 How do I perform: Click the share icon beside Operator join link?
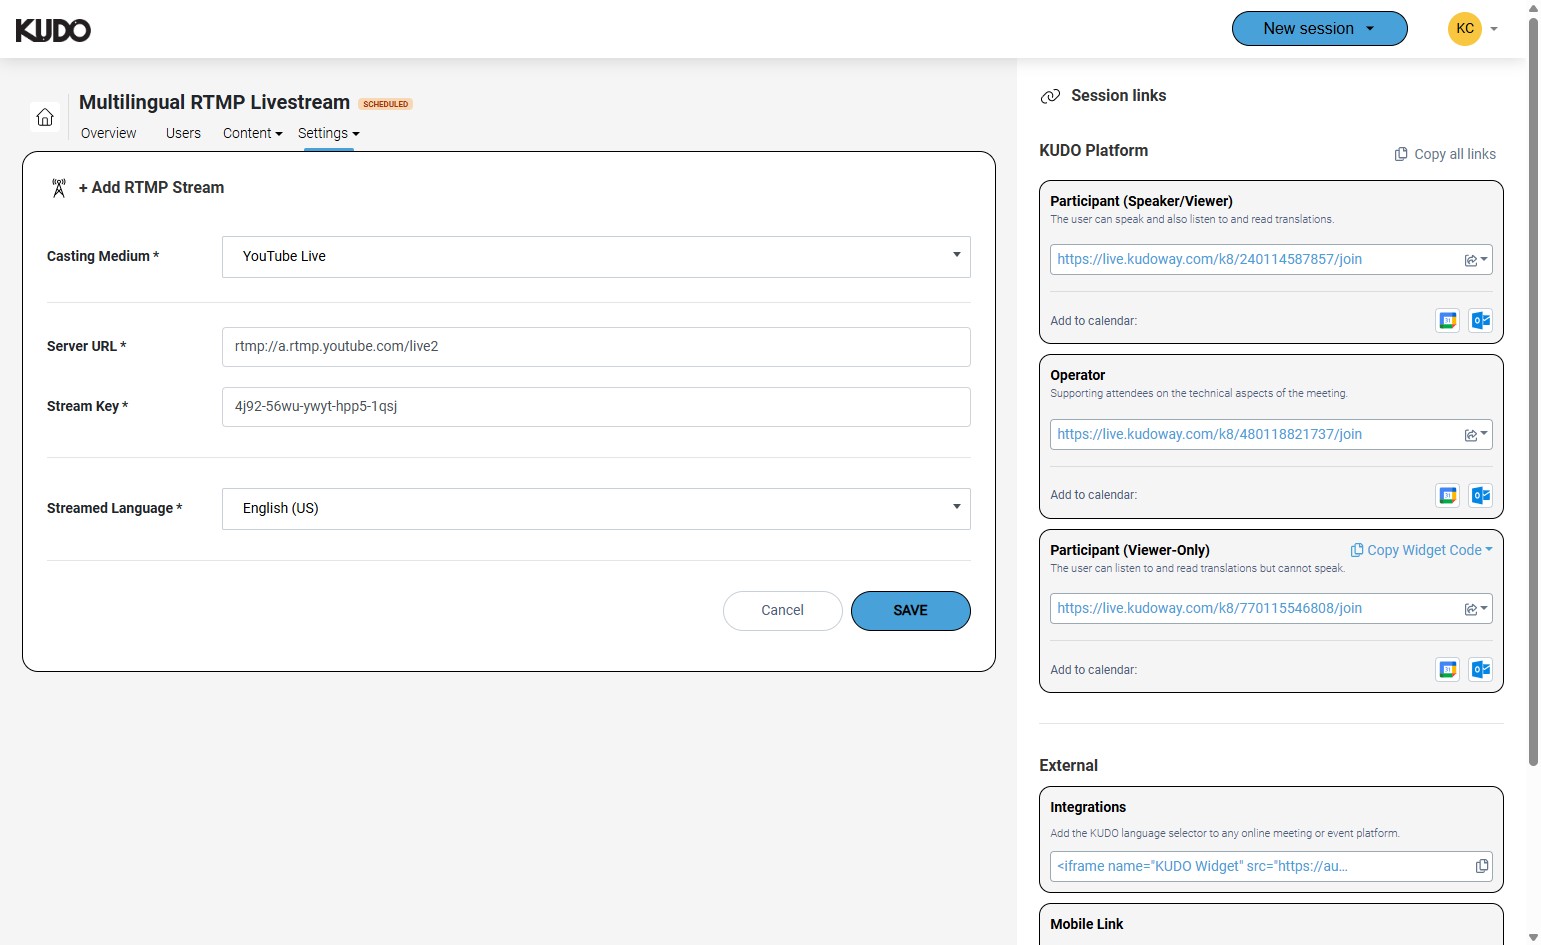1471,434
